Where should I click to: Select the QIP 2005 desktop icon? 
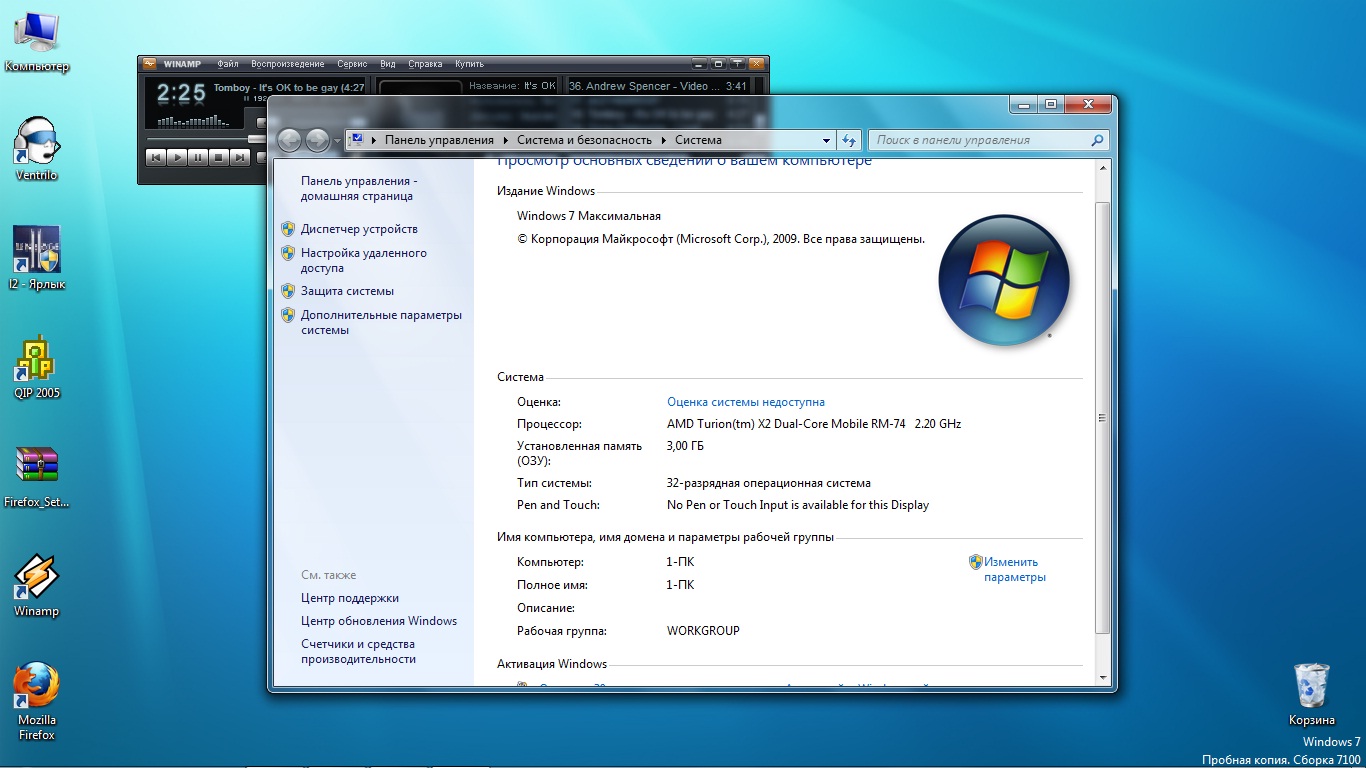pos(37,366)
